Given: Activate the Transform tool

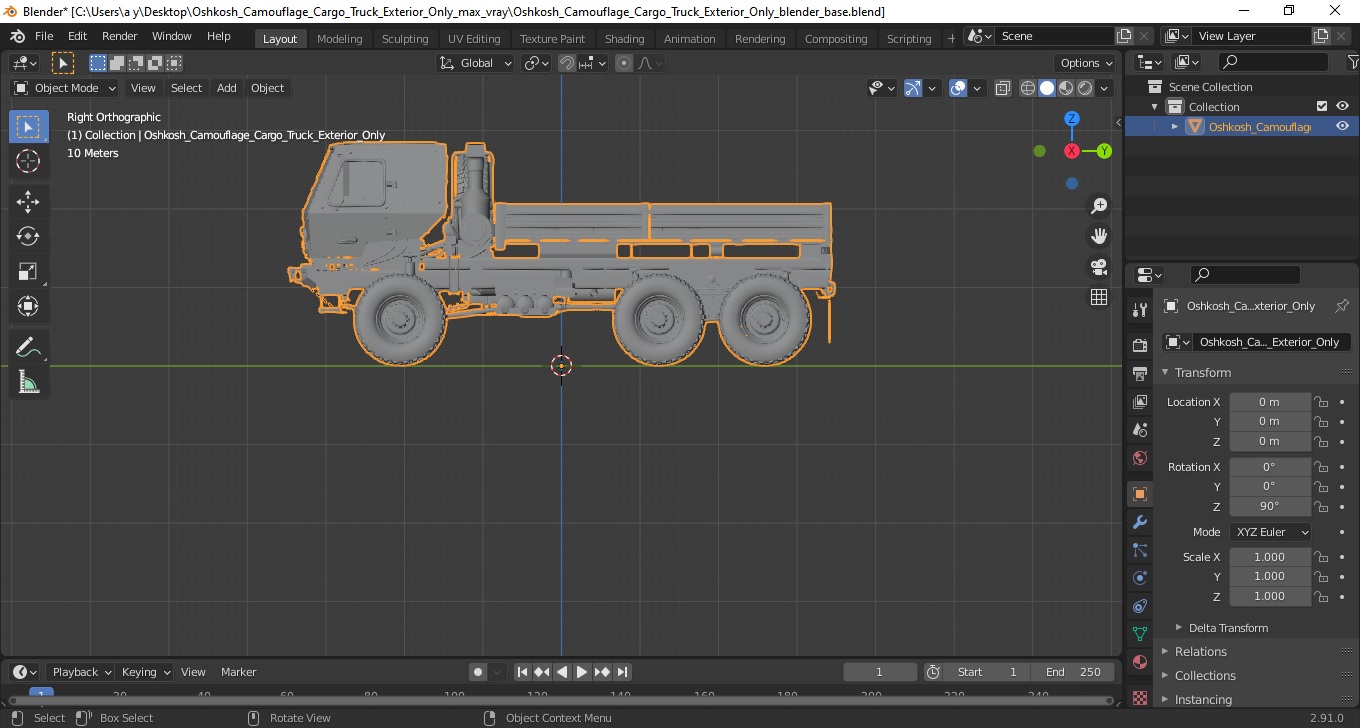Looking at the screenshot, I should pyautogui.click(x=28, y=306).
